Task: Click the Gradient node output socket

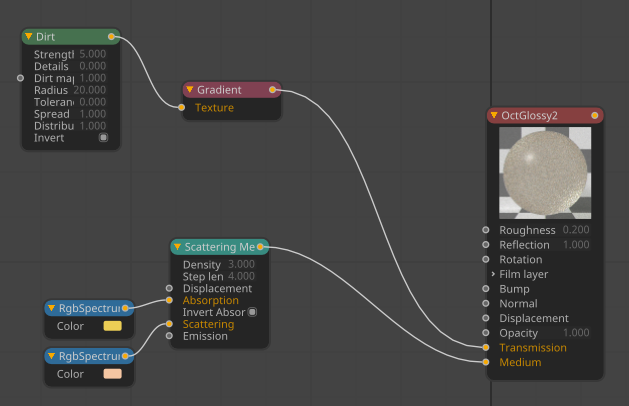Action: (x=272, y=90)
